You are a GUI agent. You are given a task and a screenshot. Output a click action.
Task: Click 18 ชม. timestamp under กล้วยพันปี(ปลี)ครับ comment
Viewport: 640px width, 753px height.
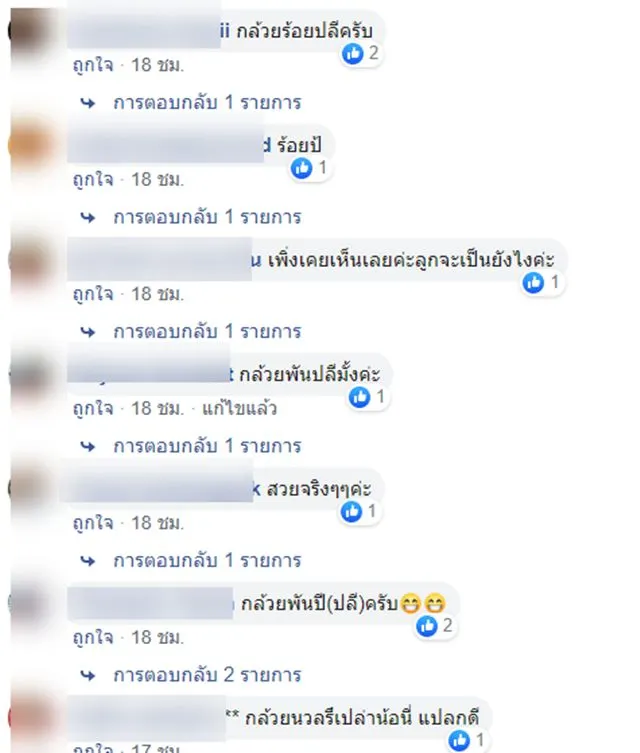coord(157,638)
